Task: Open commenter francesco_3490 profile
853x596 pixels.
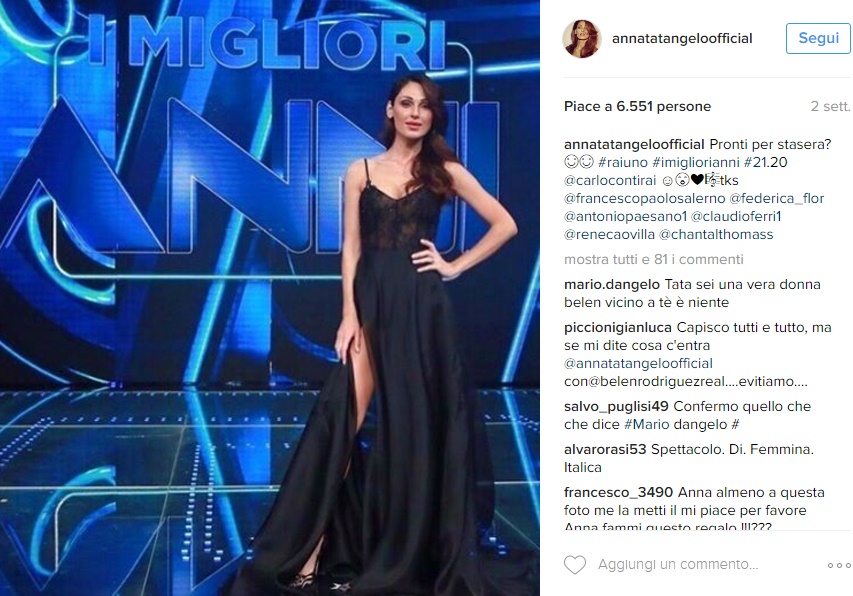Action: point(618,492)
